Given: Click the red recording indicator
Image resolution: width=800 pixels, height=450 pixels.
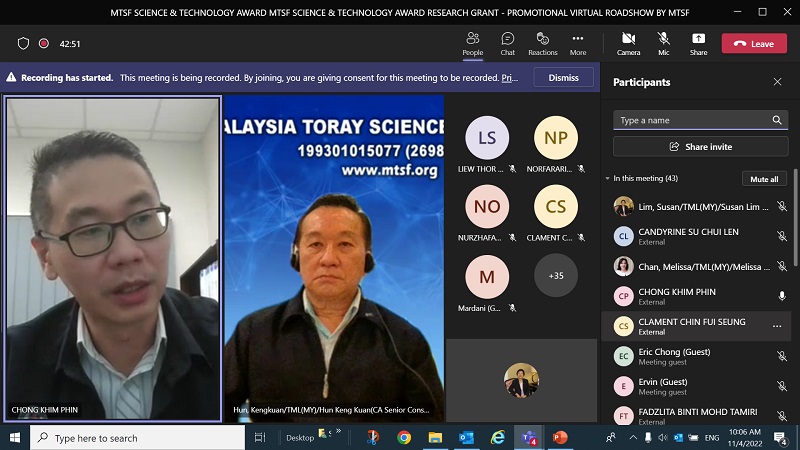Looking at the screenshot, I should pyautogui.click(x=44, y=43).
